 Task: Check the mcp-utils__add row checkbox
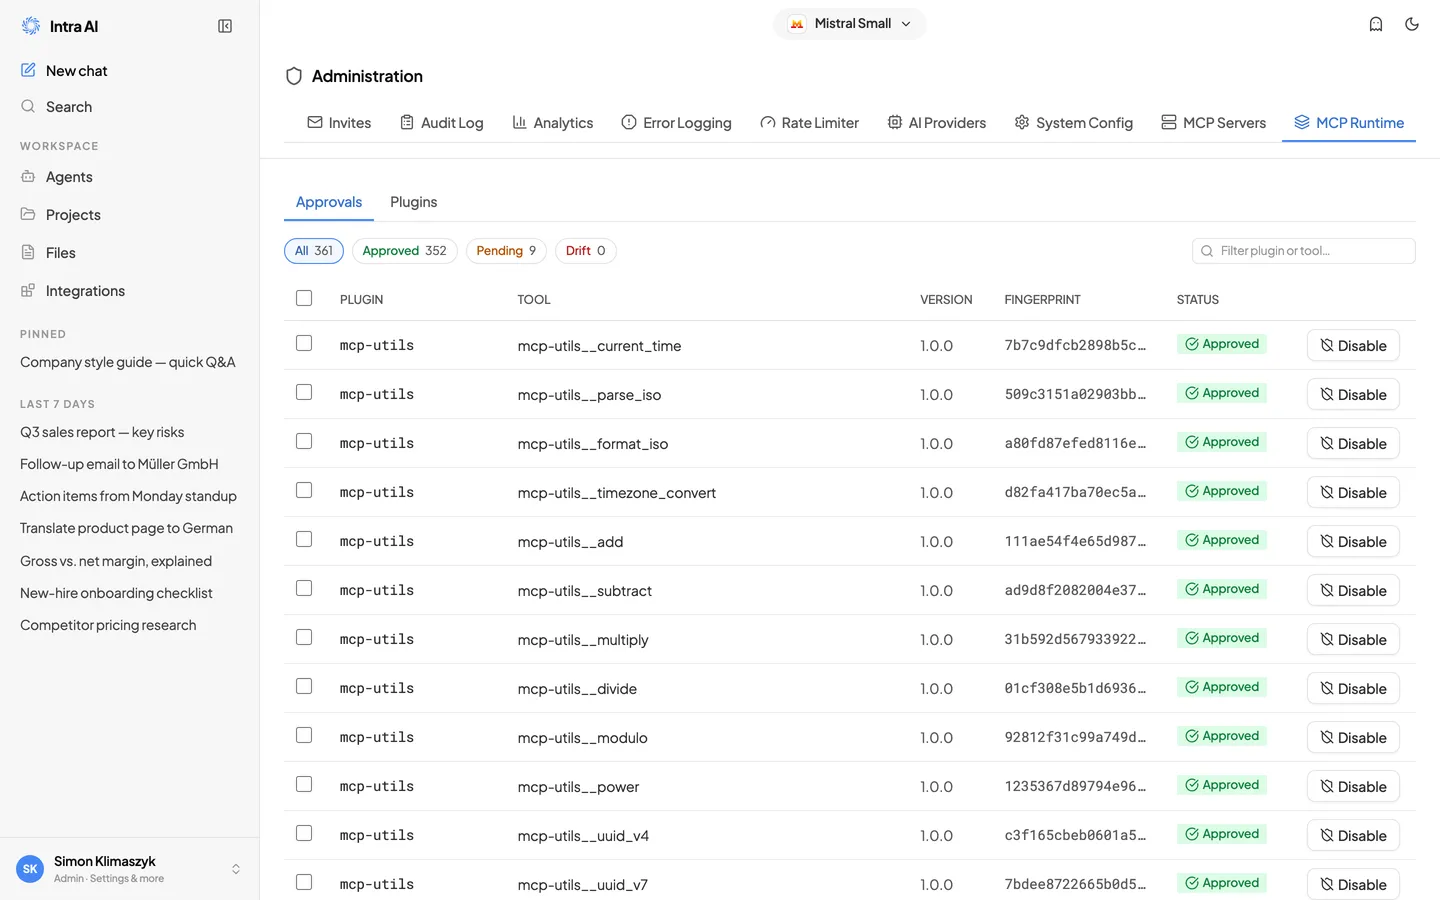click(304, 539)
